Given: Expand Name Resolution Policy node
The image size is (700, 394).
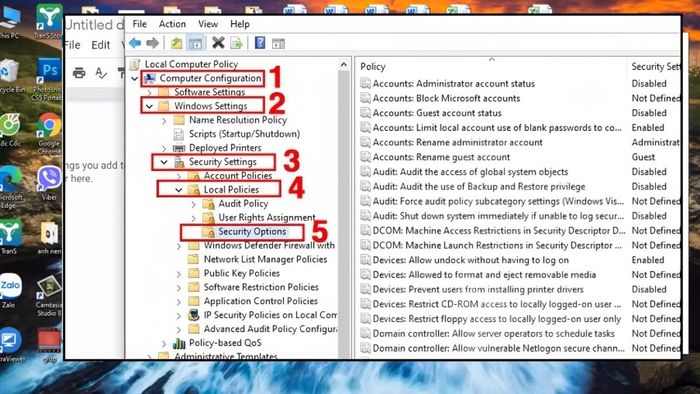Looking at the screenshot, I should click(x=164, y=120).
